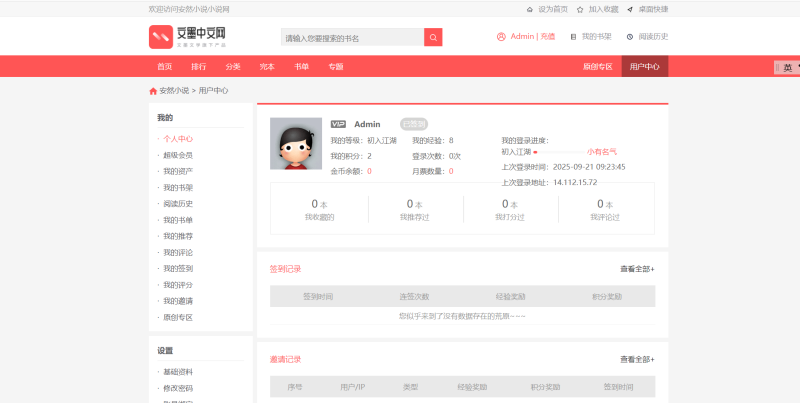
Task: Click the clock icon beside 阅读历史
Action: coord(630,37)
